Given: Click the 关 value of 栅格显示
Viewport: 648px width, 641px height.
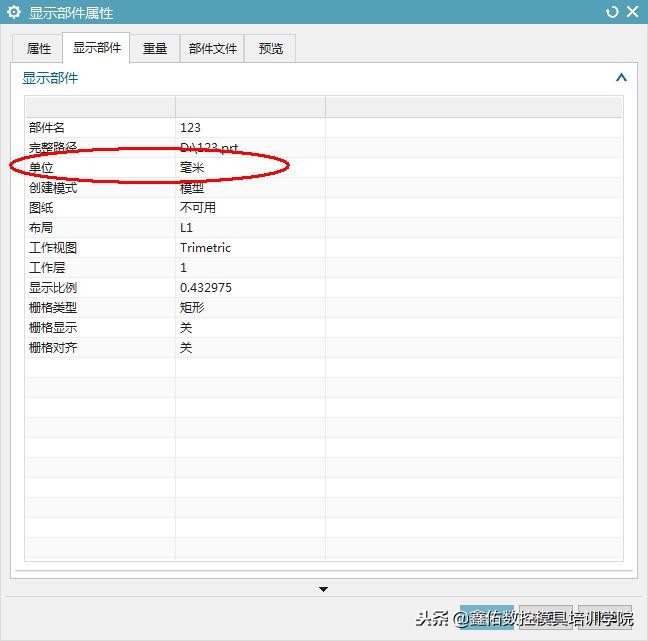Looking at the screenshot, I should click(186, 327).
